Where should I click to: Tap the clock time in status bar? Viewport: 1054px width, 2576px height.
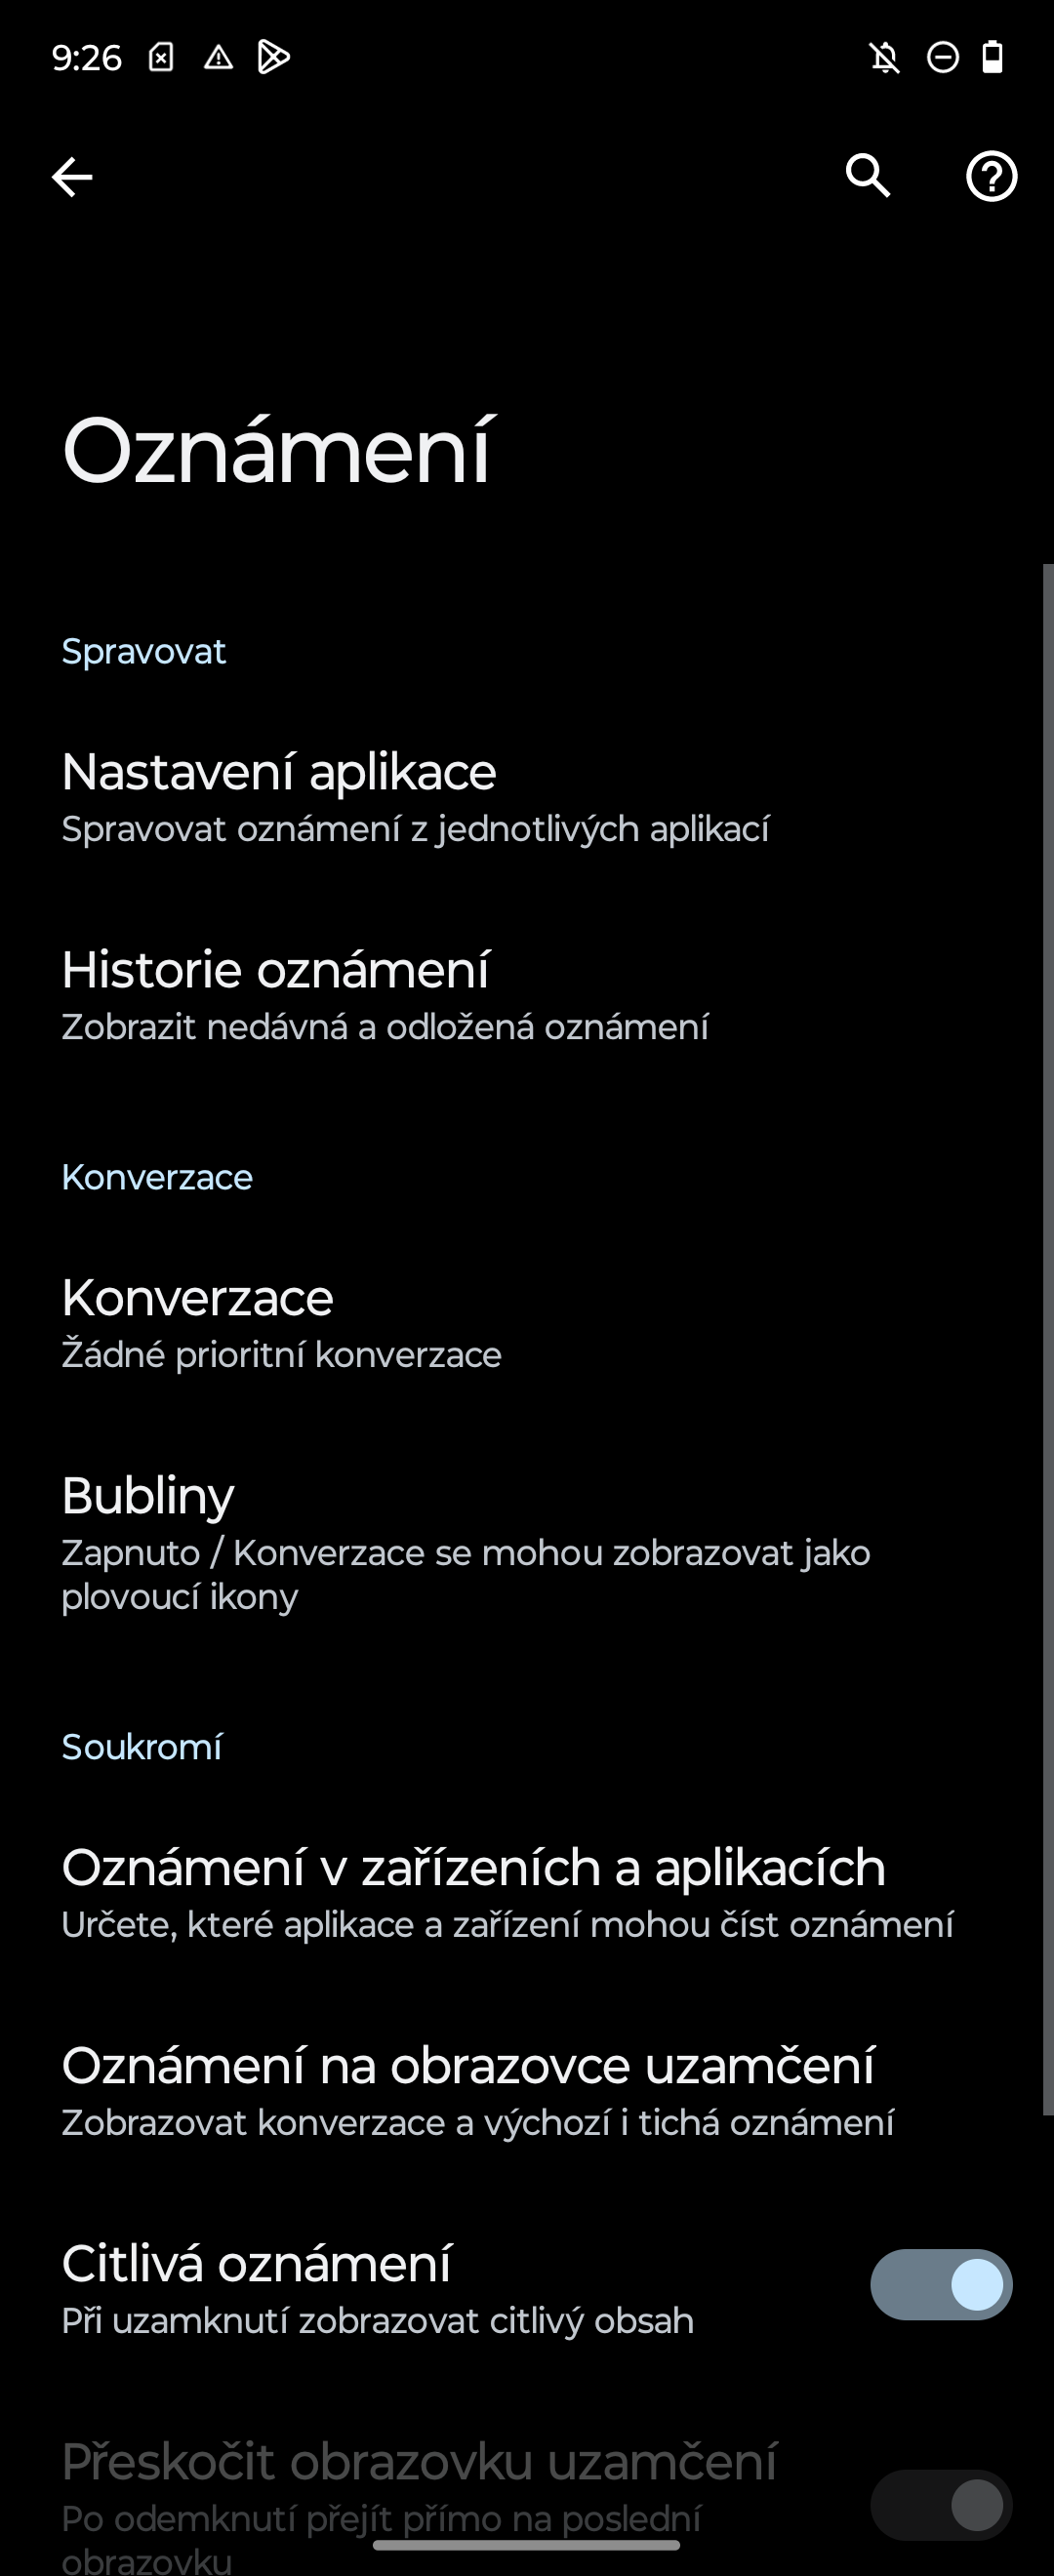point(87,58)
